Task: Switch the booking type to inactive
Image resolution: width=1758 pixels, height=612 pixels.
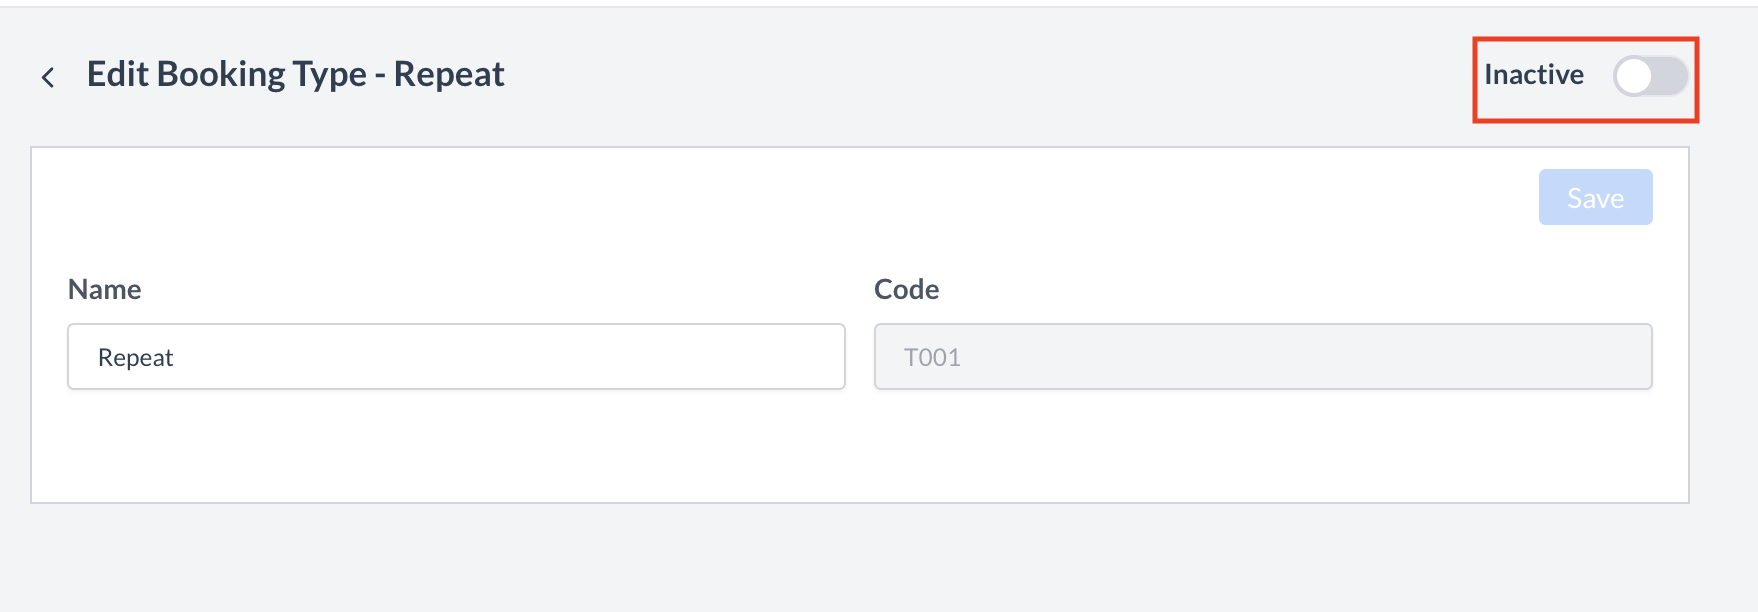Action: (1648, 76)
